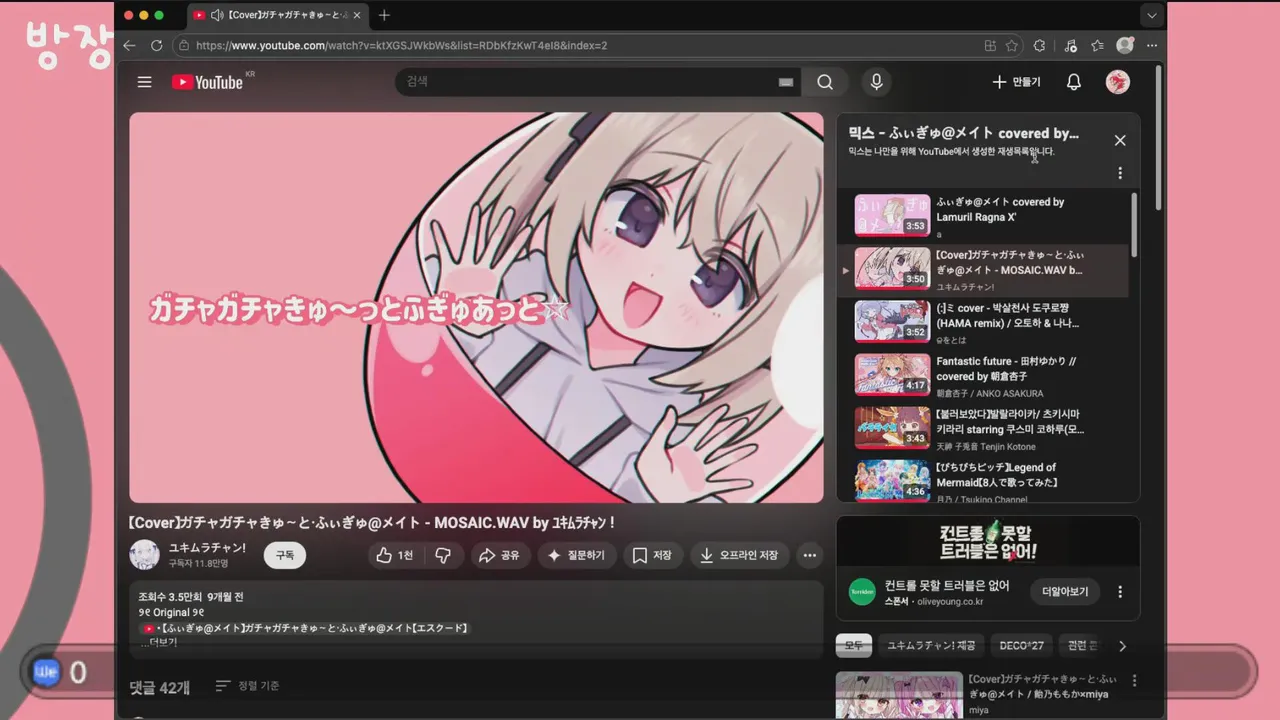Click the 더알아보기 ad button

pos(1065,591)
